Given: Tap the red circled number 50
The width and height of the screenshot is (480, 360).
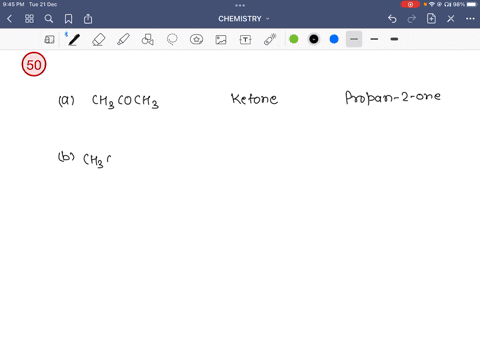Looking at the screenshot, I should coord(34,64).
